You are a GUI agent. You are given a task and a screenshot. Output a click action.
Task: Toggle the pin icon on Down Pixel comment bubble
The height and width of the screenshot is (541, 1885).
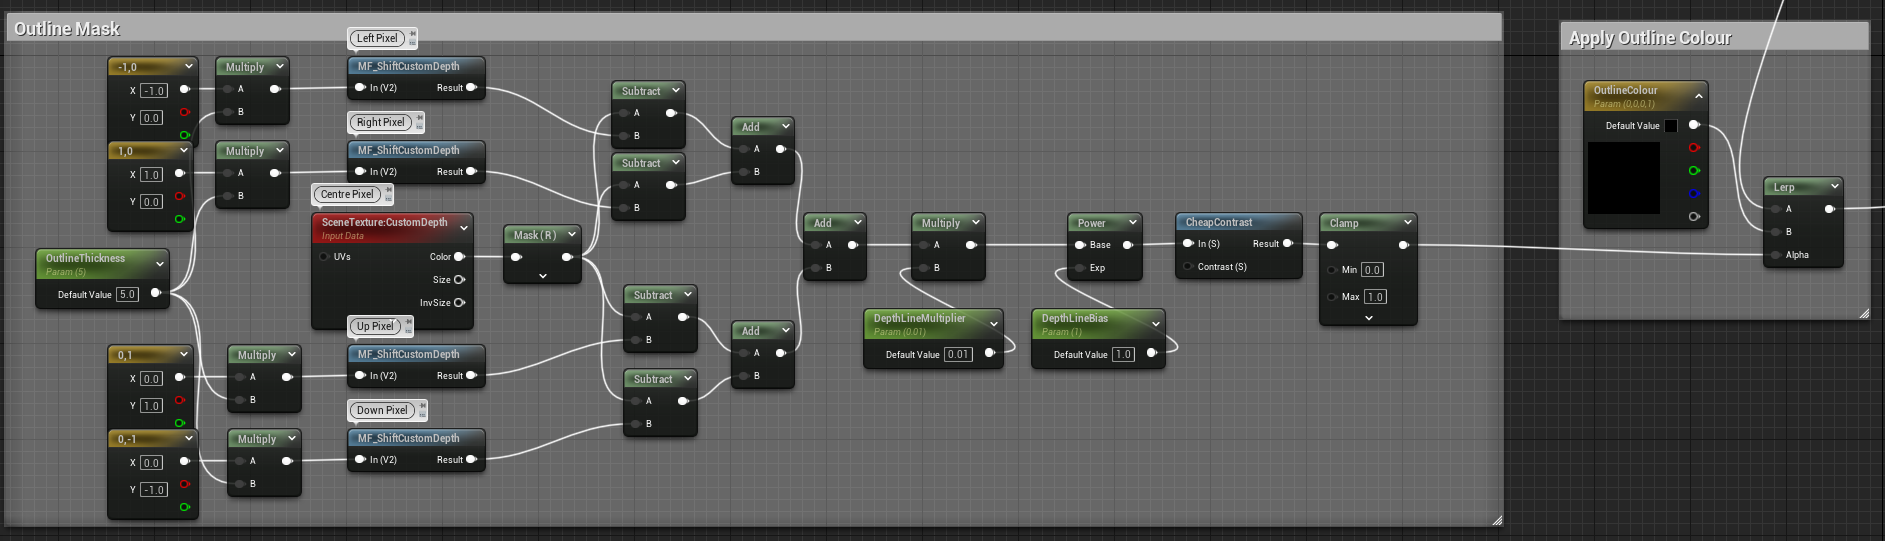point(423,406)
